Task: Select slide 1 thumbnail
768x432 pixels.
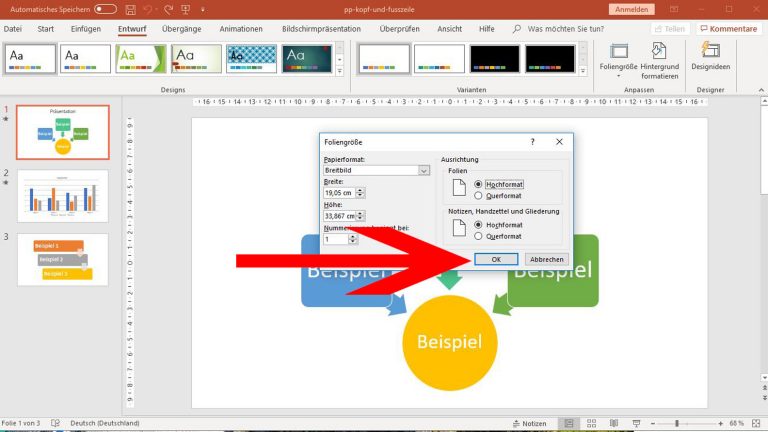Action: [x=63, y=132]
